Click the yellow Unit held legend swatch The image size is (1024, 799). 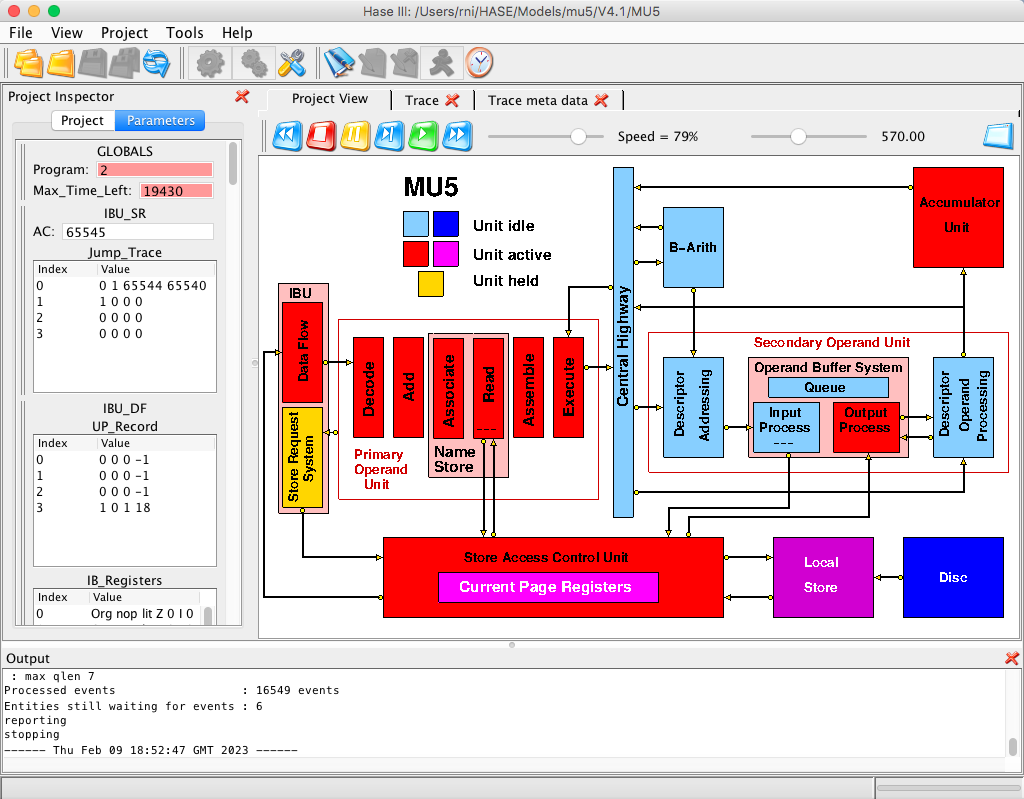click(431, 284)
